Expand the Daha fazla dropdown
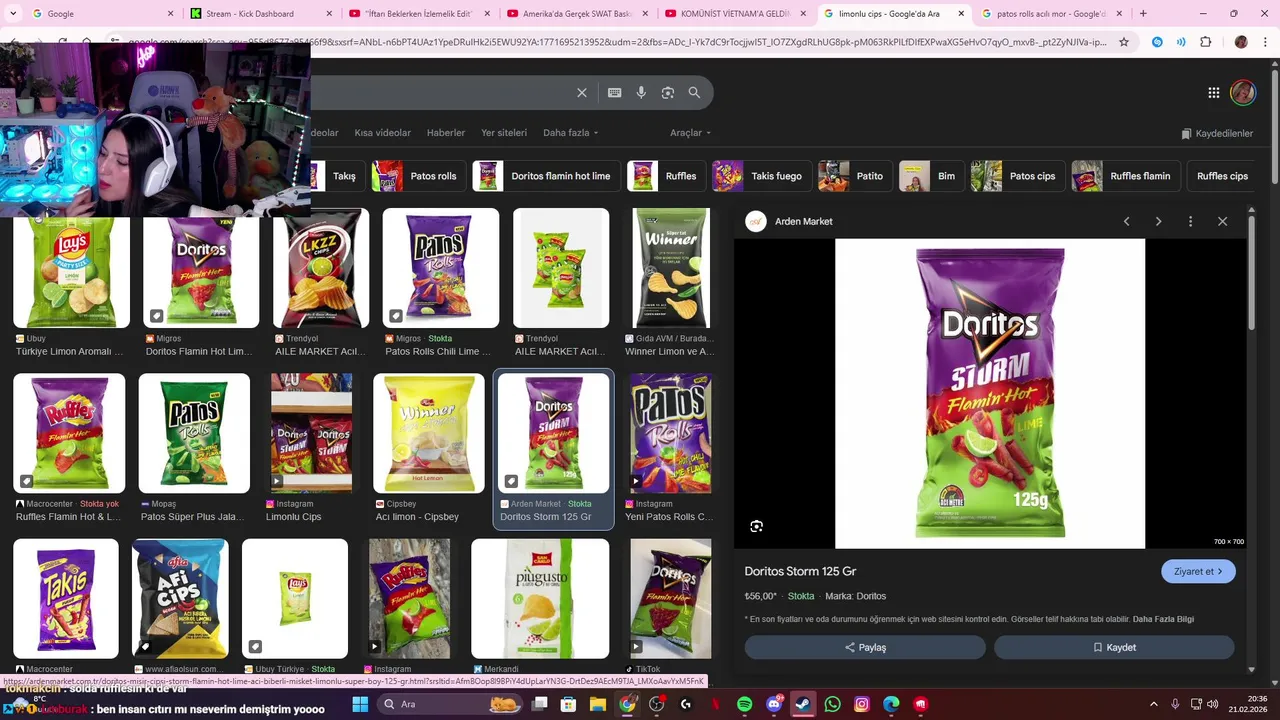1280x720 pixels. [x=570, y=133]
